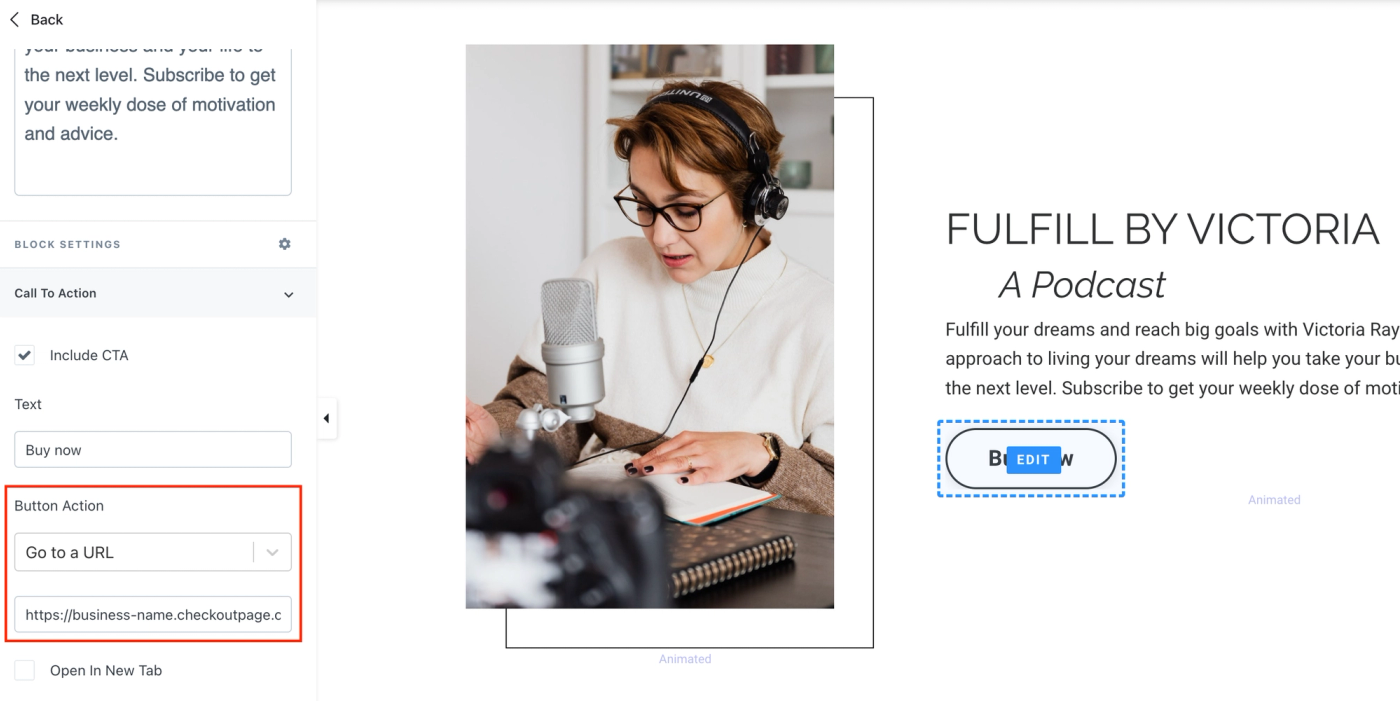The width and height of the screenshot is (1400, 701).
Task: Click the podcast description paragraph in preview
Action: point(1172,359)
